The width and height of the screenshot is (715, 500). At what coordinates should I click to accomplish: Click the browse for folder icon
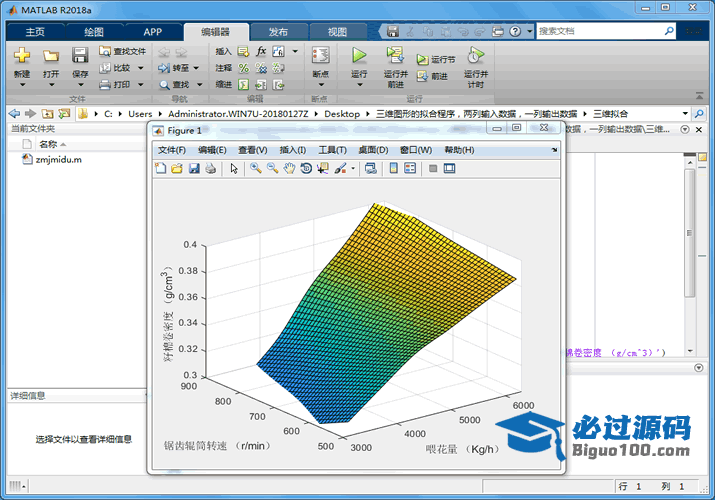[x=64, y=113]
